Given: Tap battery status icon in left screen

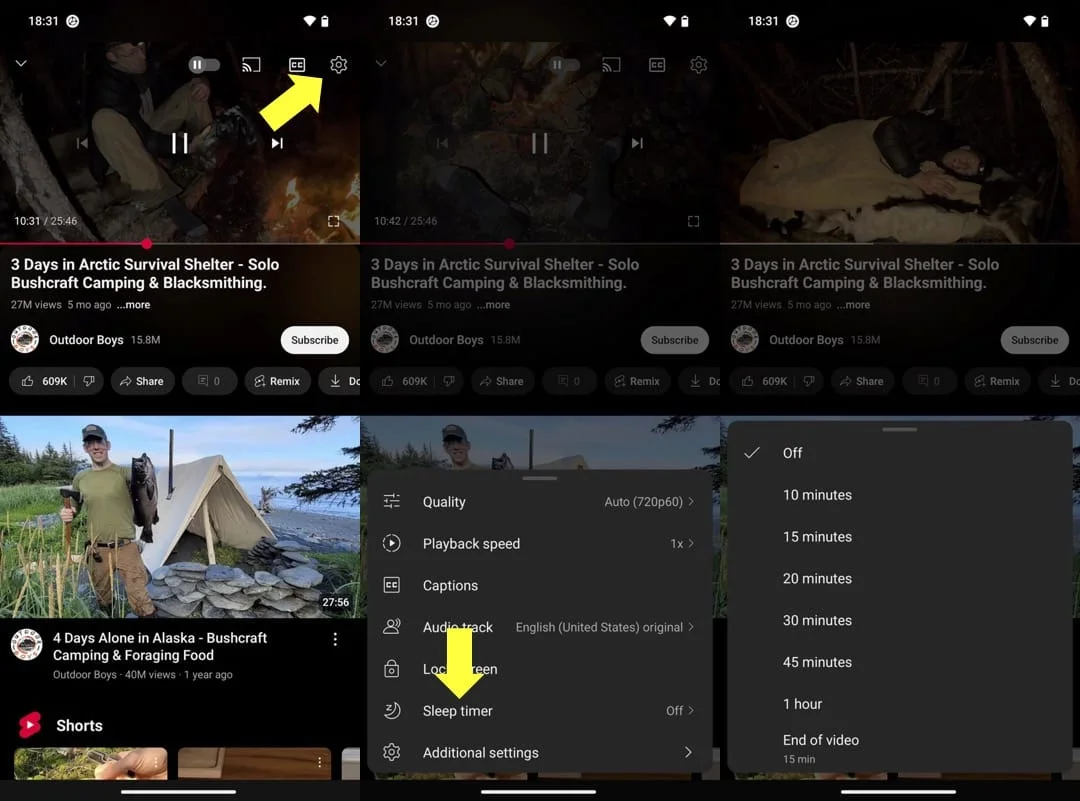Looking at the screenshot, I should (325, 21).
